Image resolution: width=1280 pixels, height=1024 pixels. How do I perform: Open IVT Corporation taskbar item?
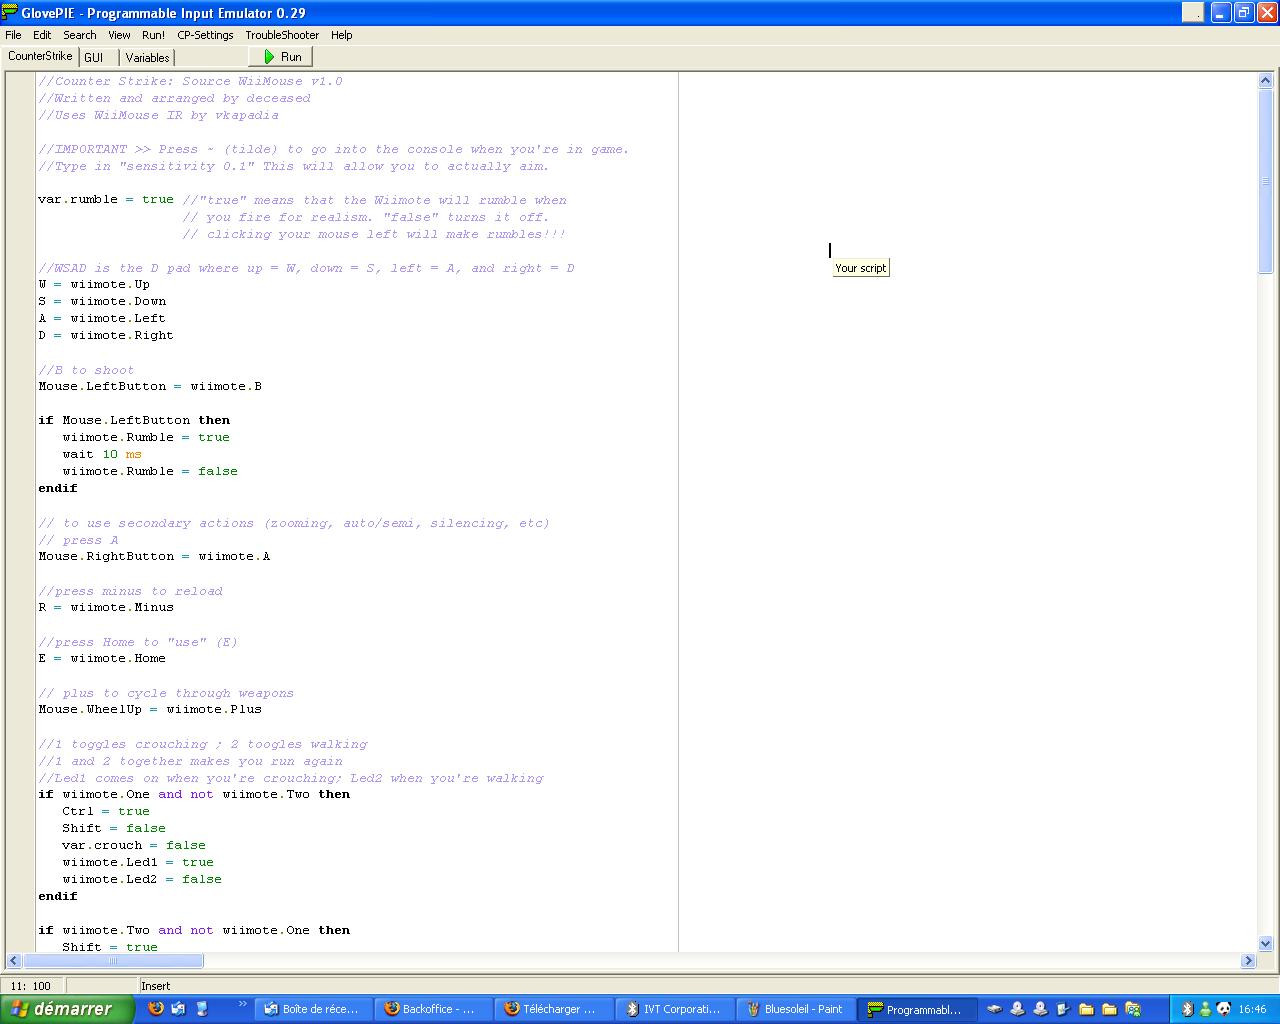[675, 1009]
